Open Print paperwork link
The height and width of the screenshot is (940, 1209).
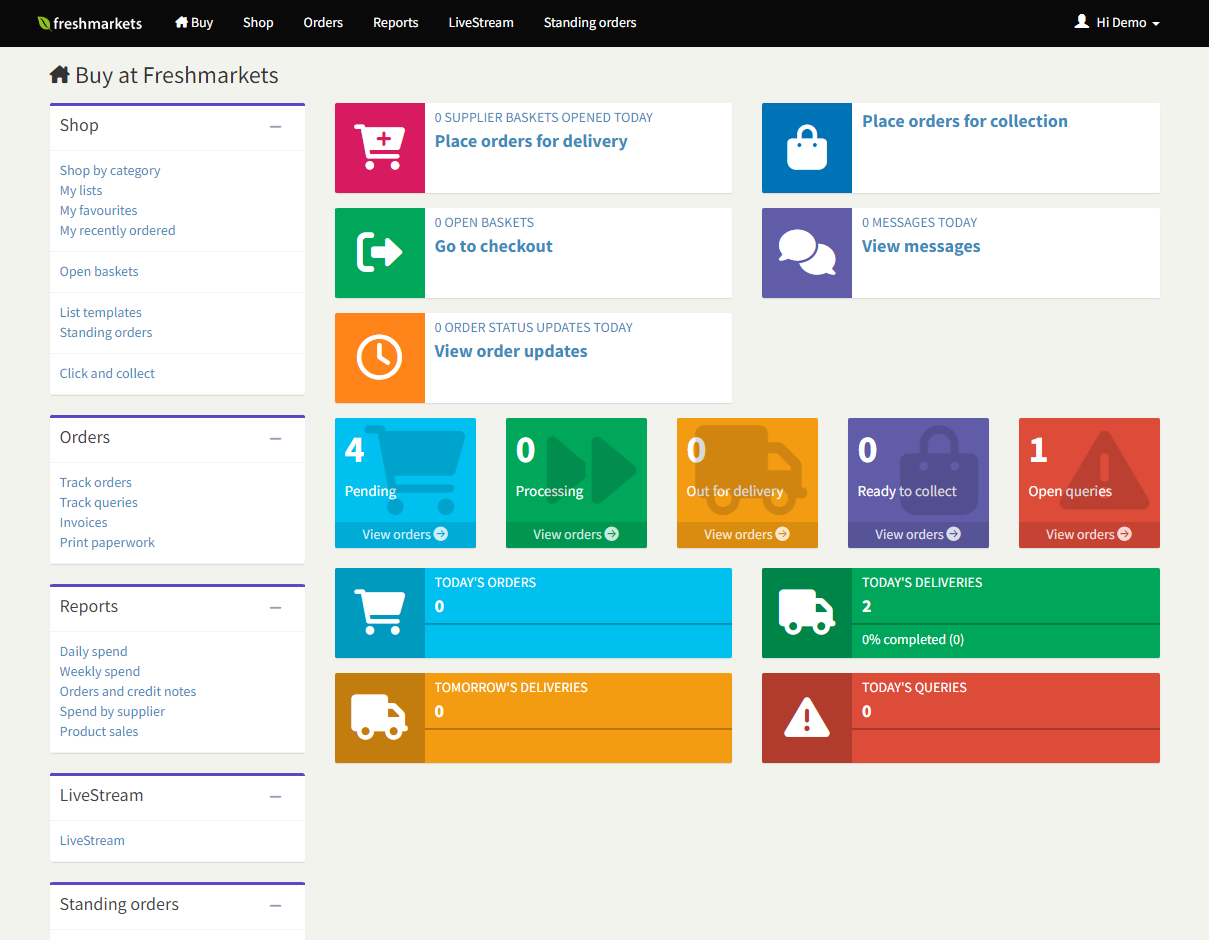click(x=108, y=542)
